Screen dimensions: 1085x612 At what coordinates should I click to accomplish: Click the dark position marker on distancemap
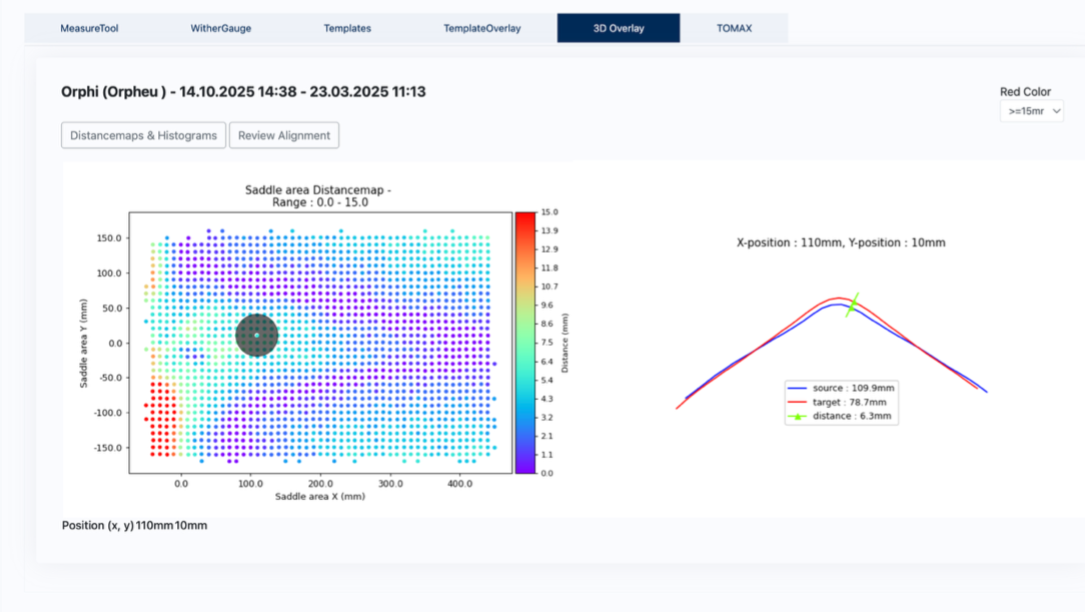257,335
